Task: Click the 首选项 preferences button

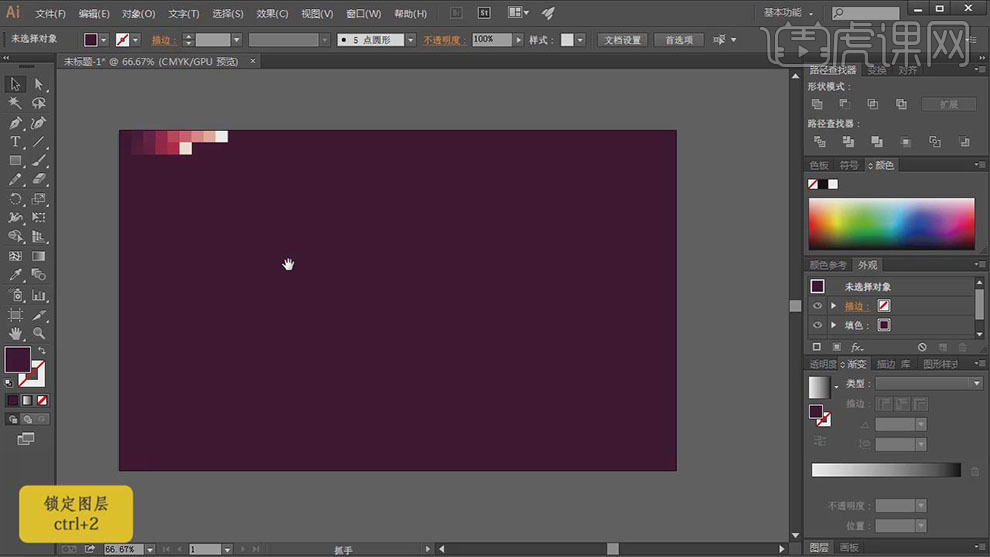Action: [679, 40]
